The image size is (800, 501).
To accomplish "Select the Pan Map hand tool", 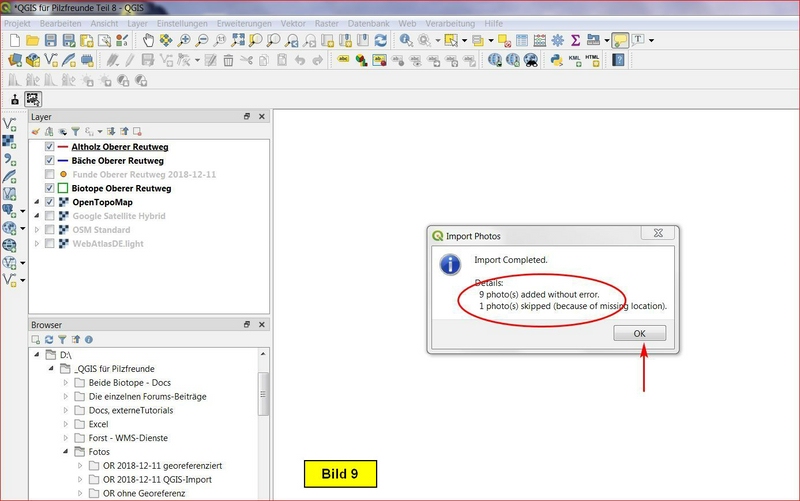I will (x=148, y=40).
